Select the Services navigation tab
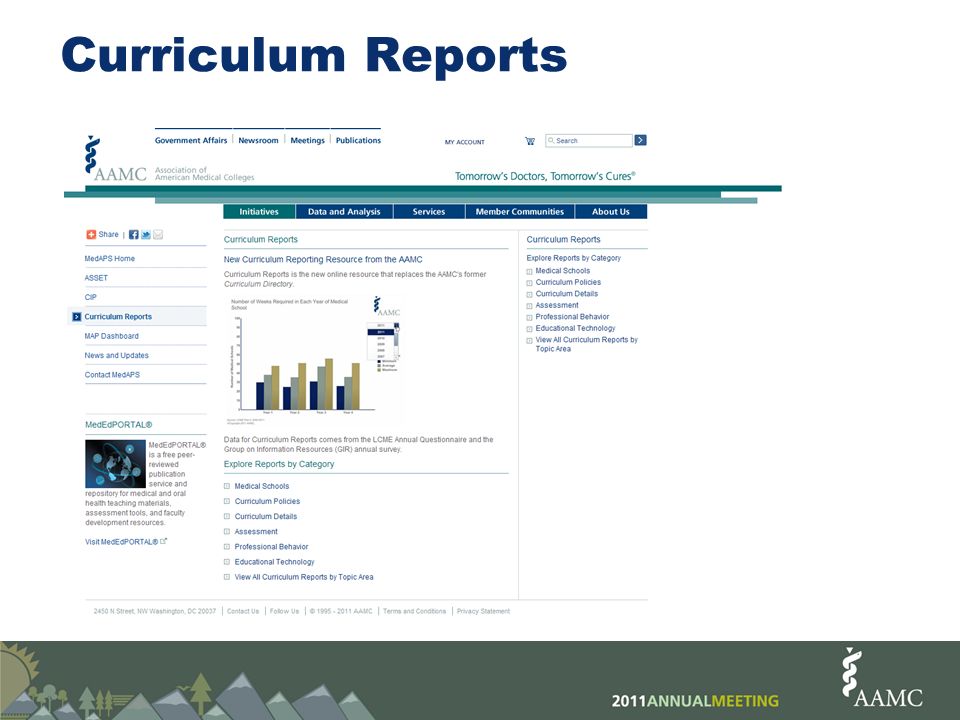The height and width of the screenshot is (720, 960). coord(429,211)
